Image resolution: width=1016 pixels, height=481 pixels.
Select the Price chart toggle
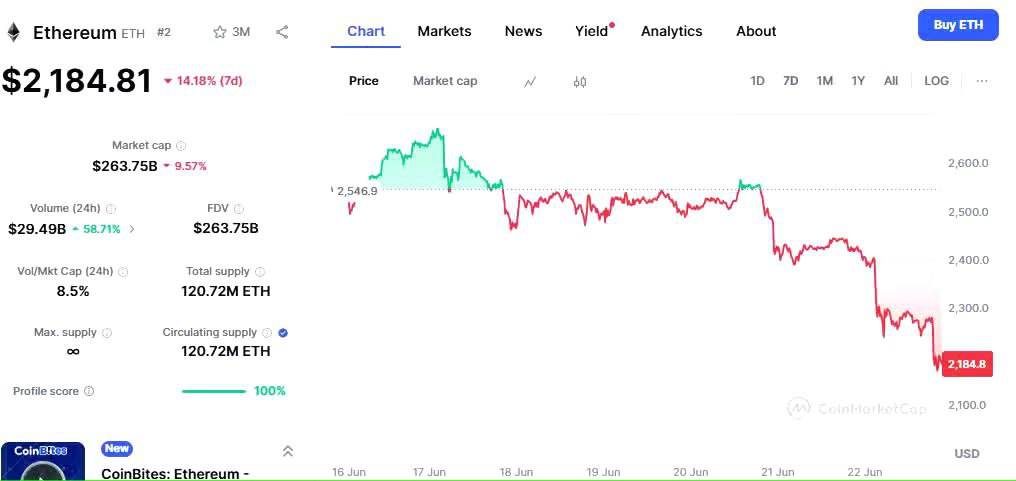click(x=364, y=81)
